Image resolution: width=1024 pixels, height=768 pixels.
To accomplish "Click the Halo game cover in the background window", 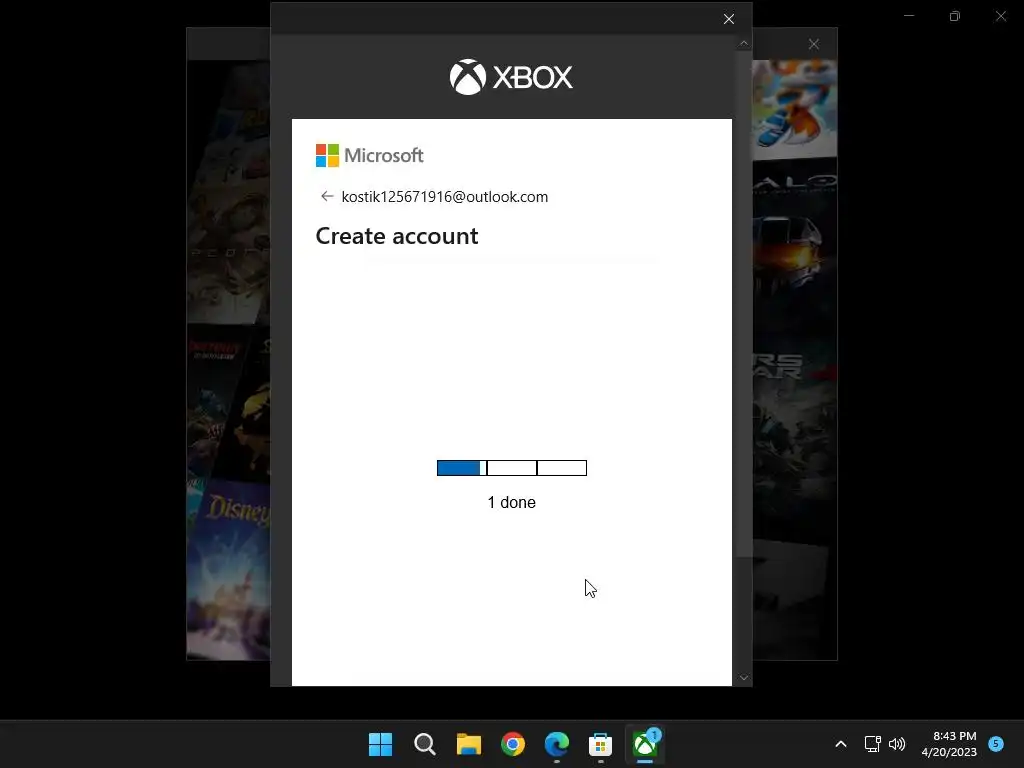I will [x=795, y=245].
